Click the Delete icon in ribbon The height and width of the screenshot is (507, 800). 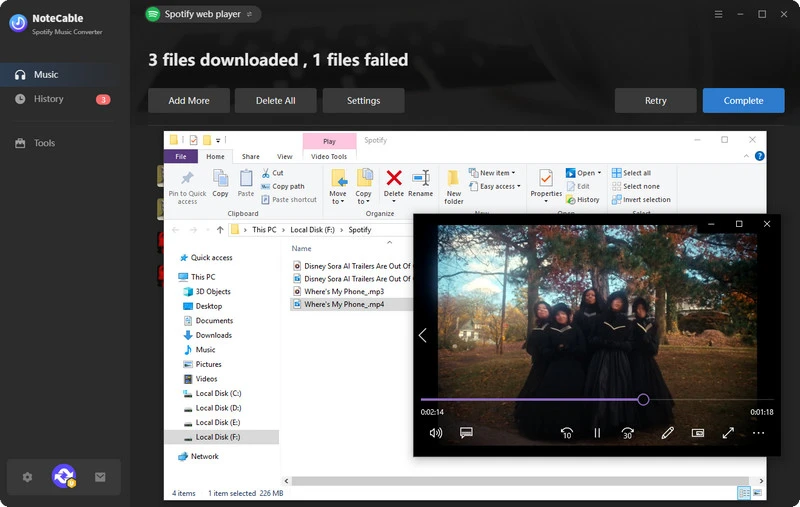(394, 183)
